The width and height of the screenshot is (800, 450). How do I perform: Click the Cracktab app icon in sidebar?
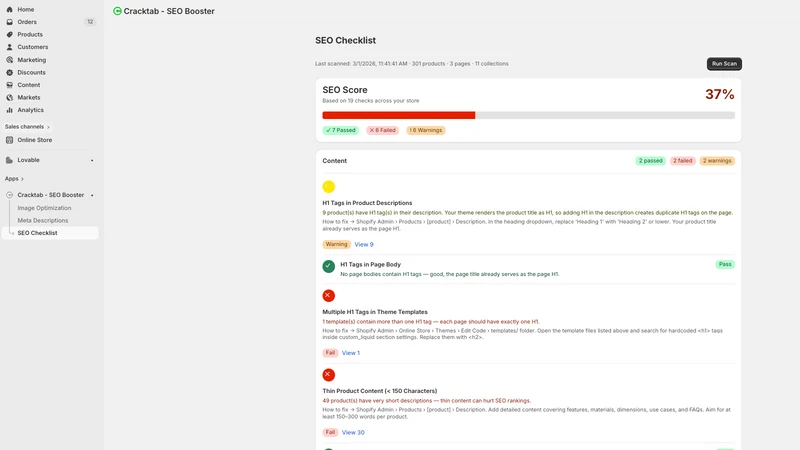[9, 195]
